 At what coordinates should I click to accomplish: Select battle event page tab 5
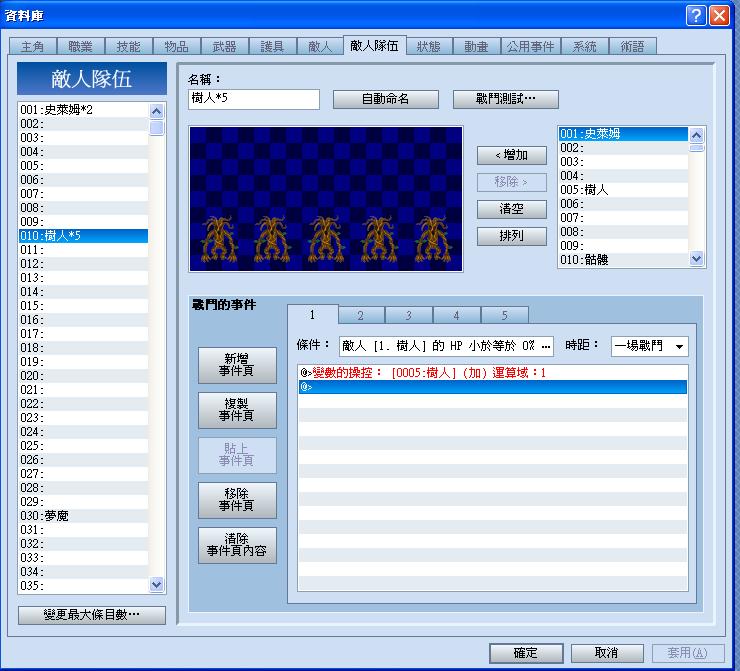505,316
